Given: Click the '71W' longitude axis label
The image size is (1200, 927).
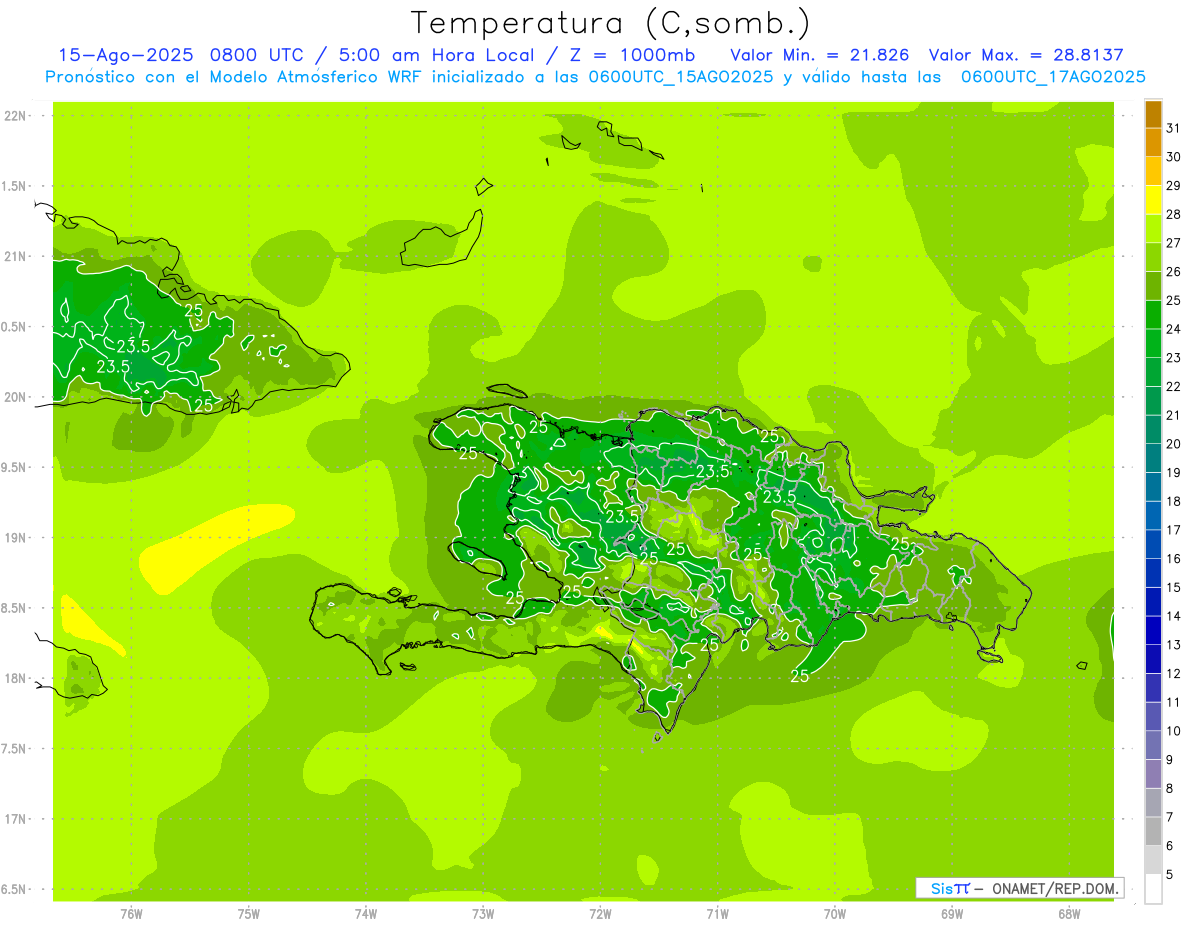Looking at the screenshot, I should pyautogui.click(x=717, y=913).
